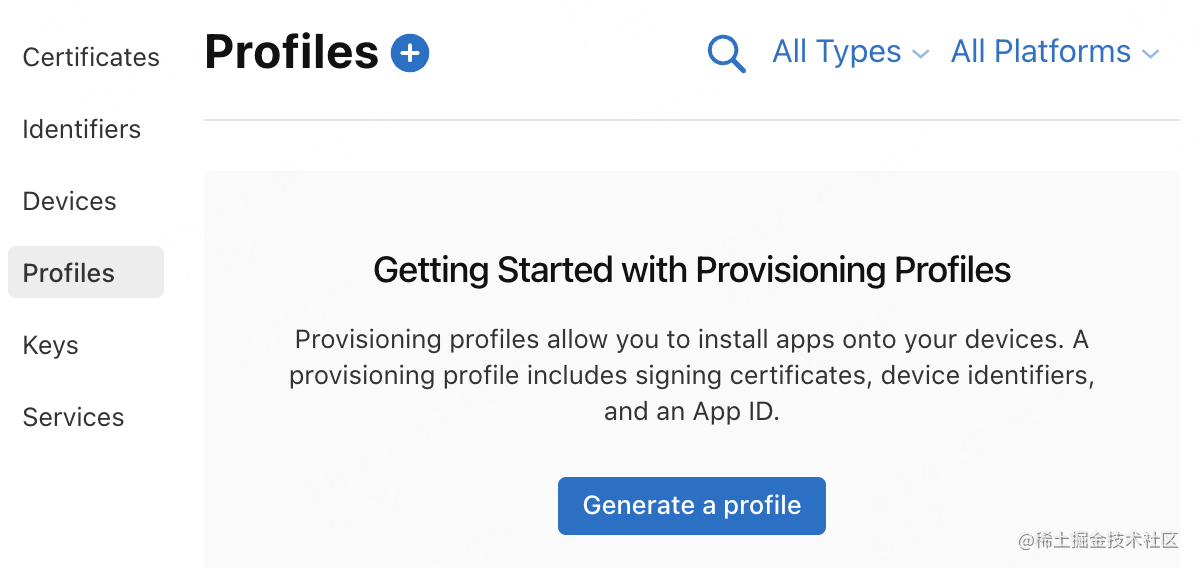Click the All Types label text
The height and width of the screenshot is (568, 1196).
(x=837, y=52)
